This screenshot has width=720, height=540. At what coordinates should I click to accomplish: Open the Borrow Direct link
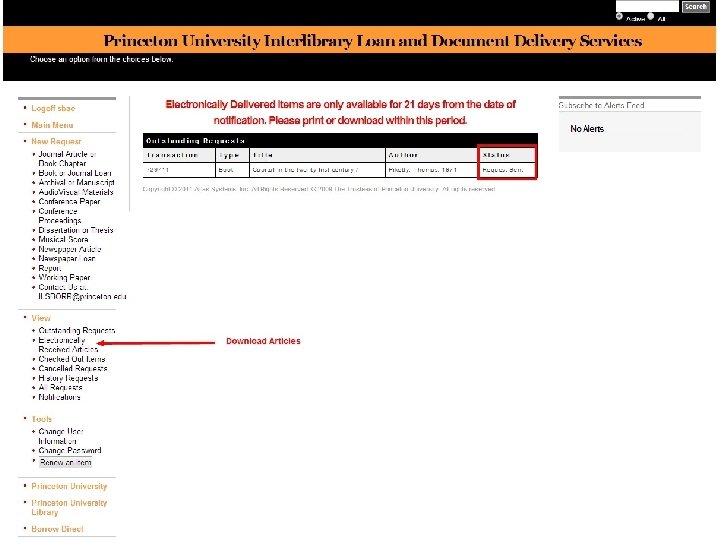tap(57, 529)
